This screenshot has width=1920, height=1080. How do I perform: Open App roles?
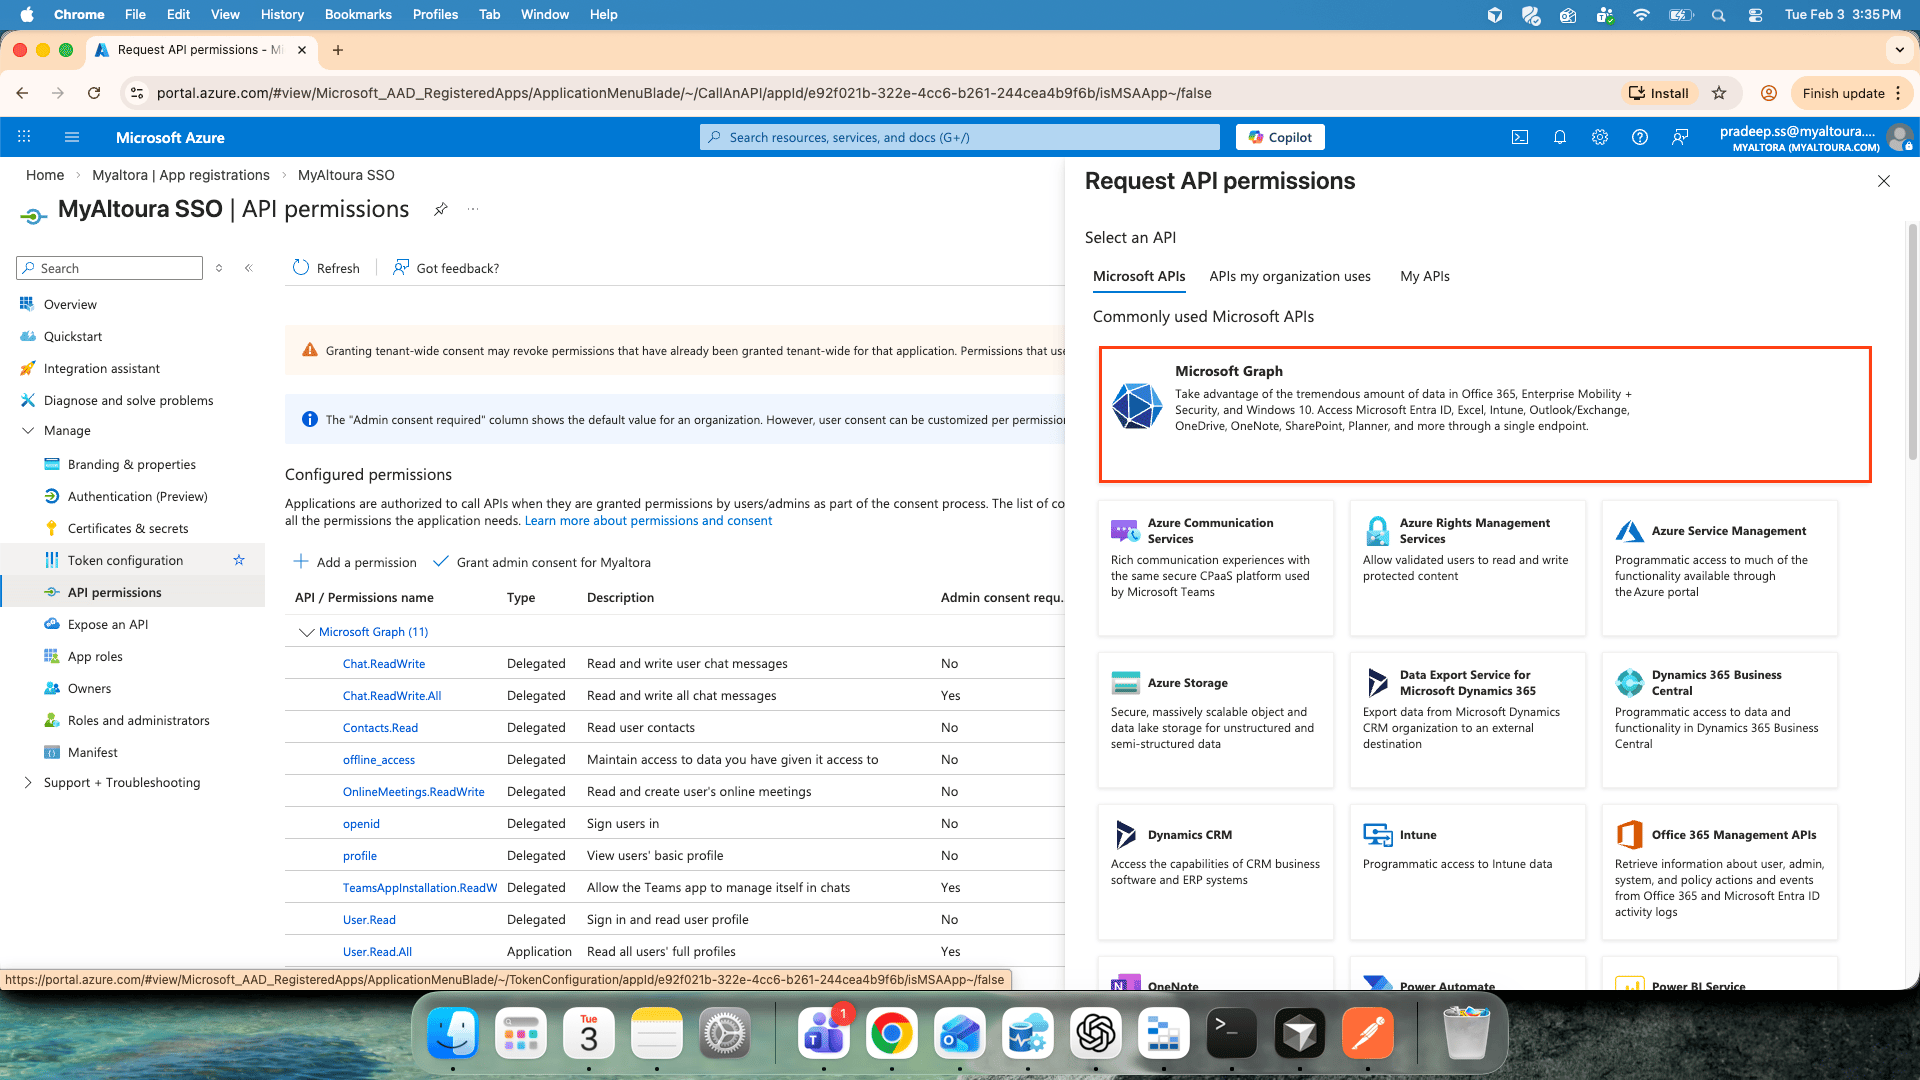pyautogui.click(x=95, y=656)
